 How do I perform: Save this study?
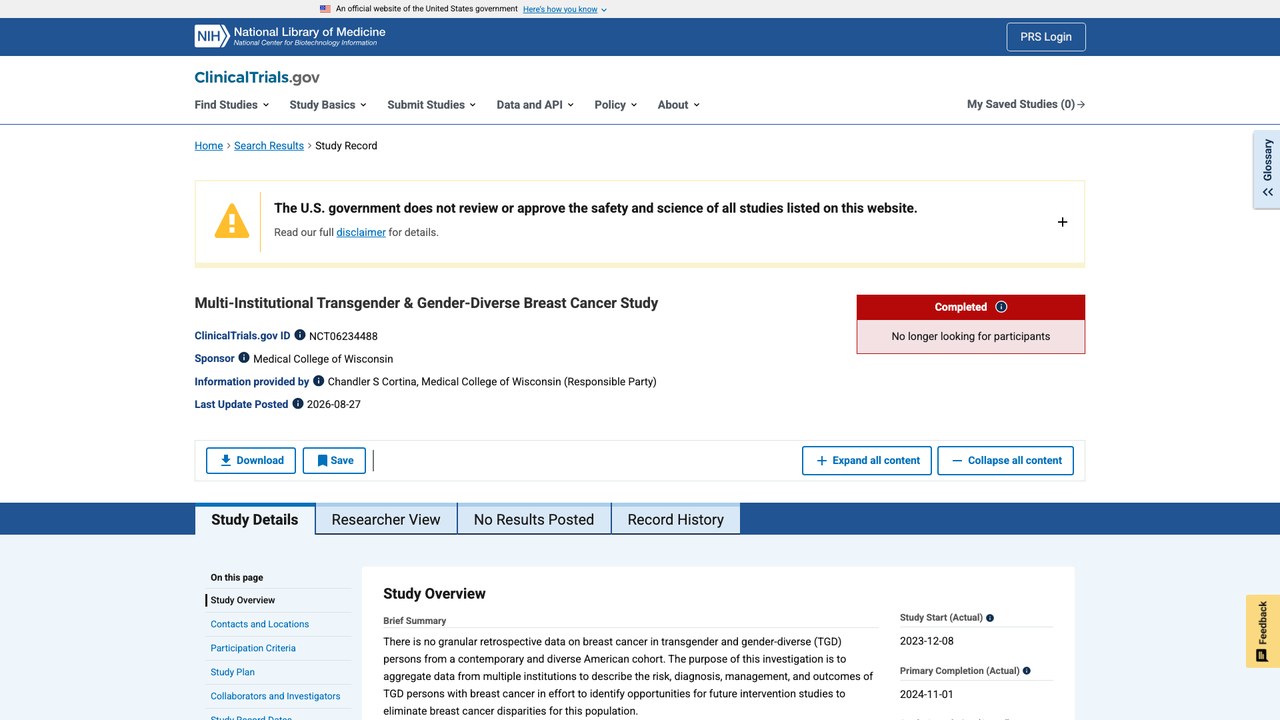point(334,460)
